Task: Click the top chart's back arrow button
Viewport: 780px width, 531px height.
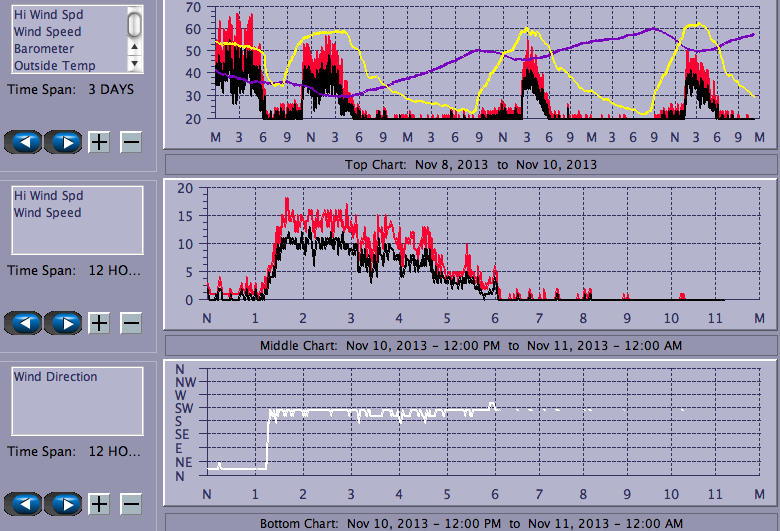Action: click(25, 141)
